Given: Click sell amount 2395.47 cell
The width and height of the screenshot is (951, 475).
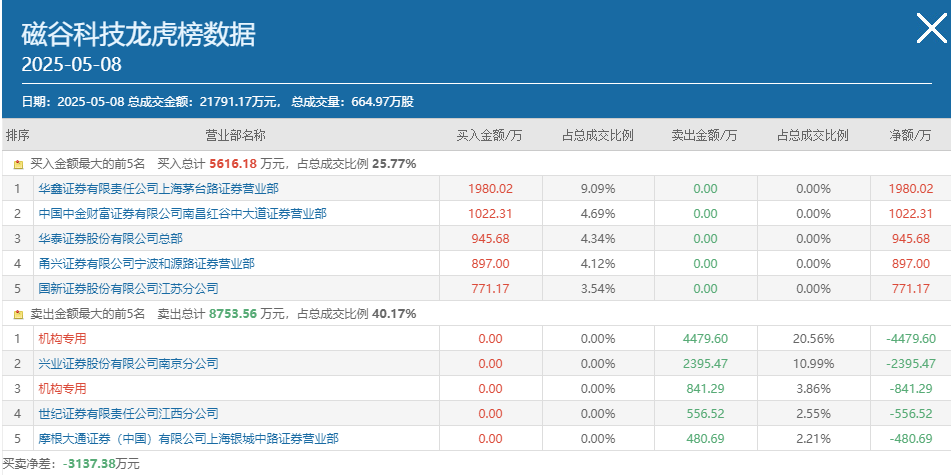Looking at the screenshot, I should (705, 363).
